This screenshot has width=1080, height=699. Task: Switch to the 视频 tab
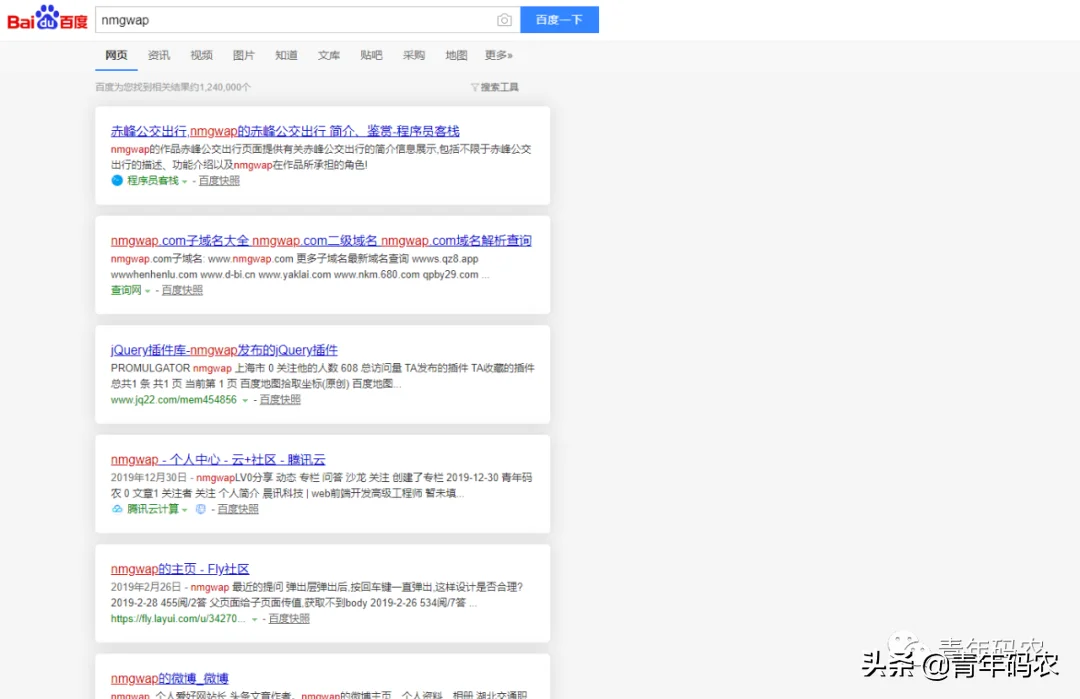coord(201,55)
